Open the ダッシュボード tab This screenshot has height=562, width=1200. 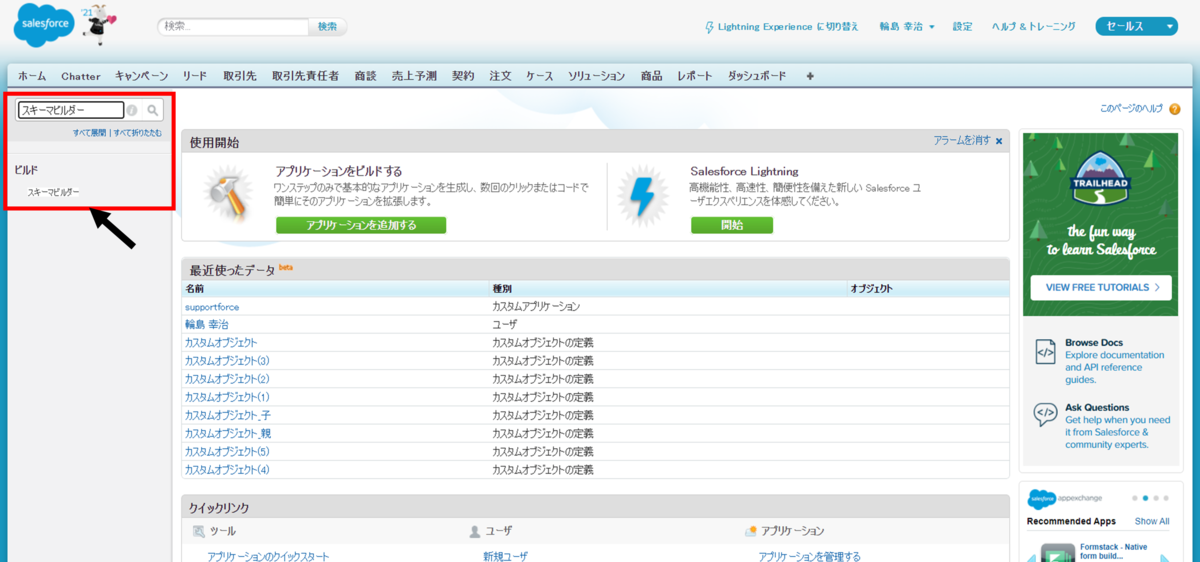click(x=757, y=76)
